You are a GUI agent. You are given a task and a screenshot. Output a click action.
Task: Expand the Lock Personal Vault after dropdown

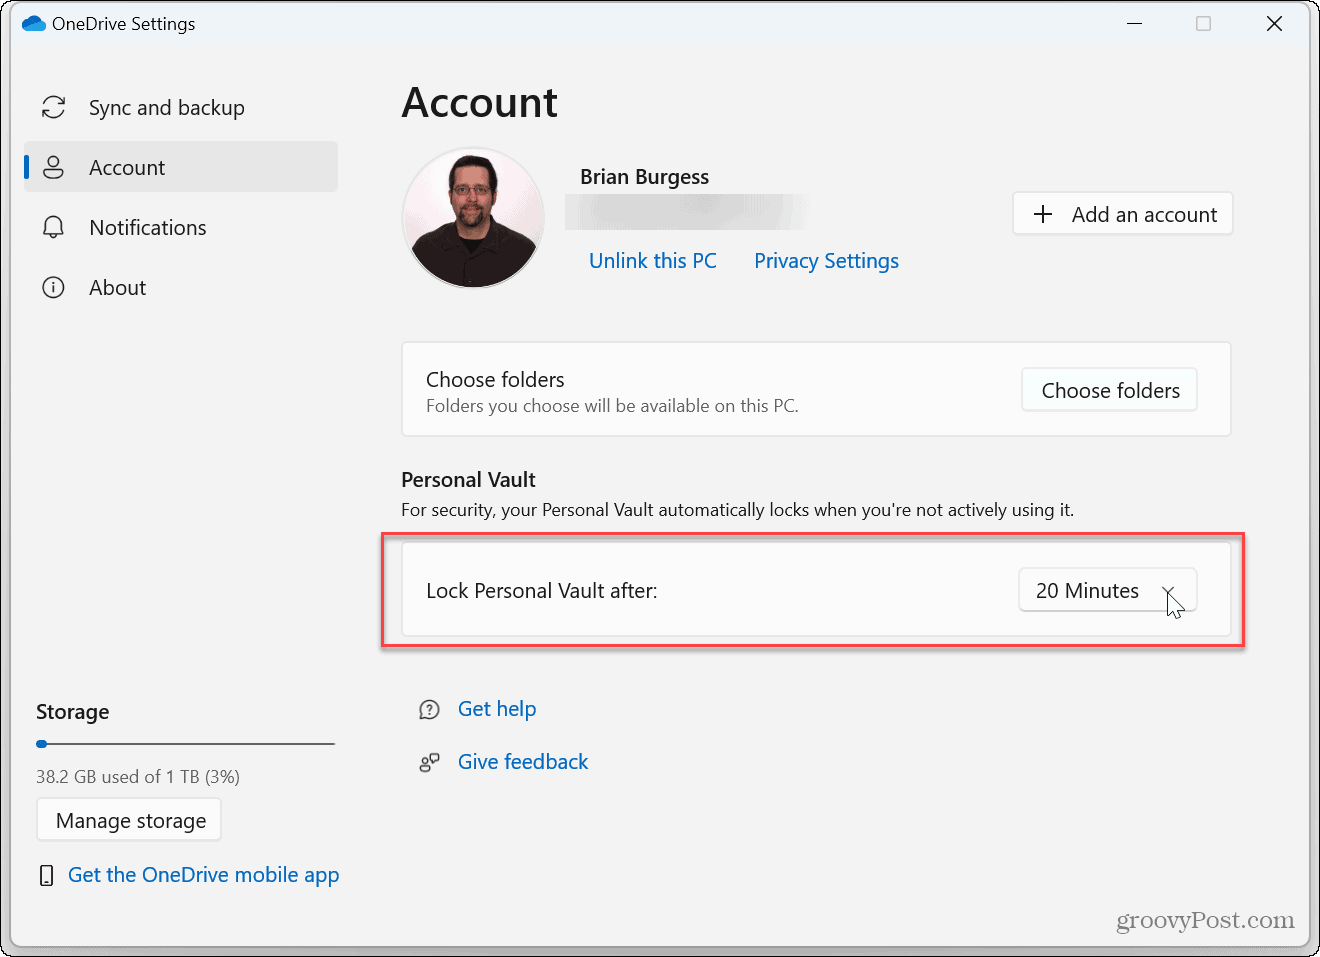click(1108, 590)
